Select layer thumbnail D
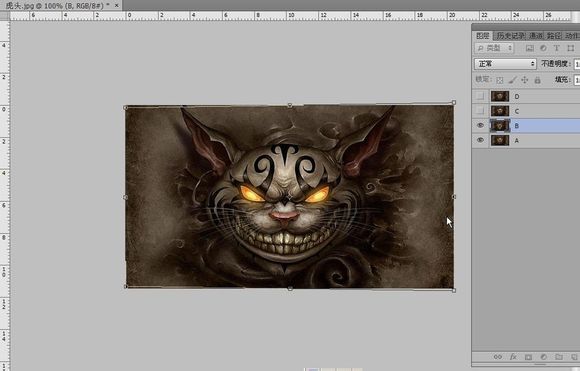This screenshot has height=371, width=580. coord(500,96)
